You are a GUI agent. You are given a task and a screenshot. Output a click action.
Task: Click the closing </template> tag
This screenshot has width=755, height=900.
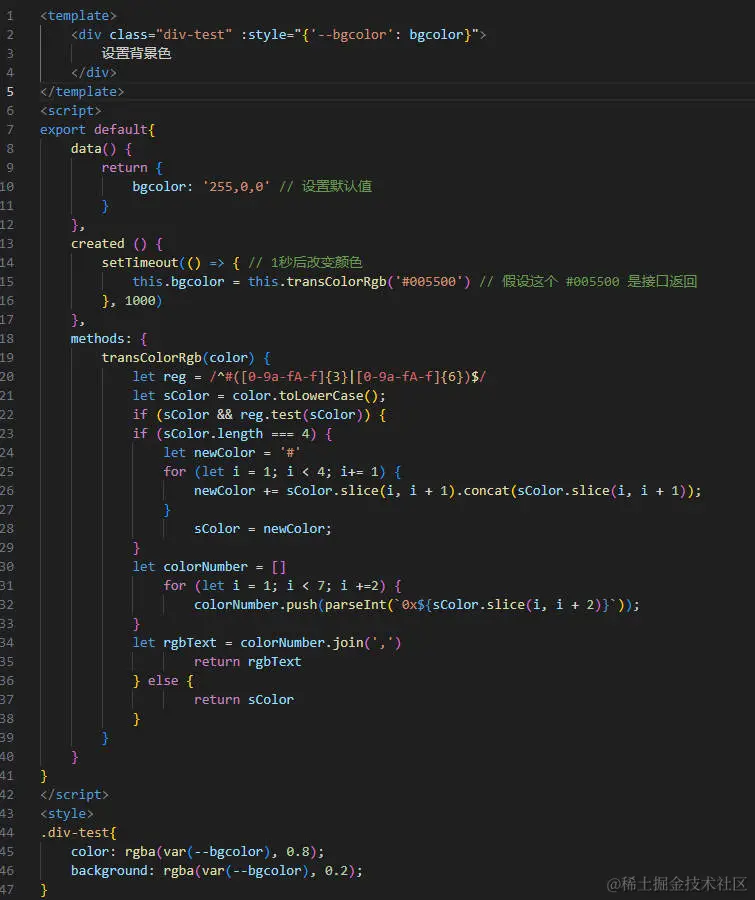tap(82, 91)
